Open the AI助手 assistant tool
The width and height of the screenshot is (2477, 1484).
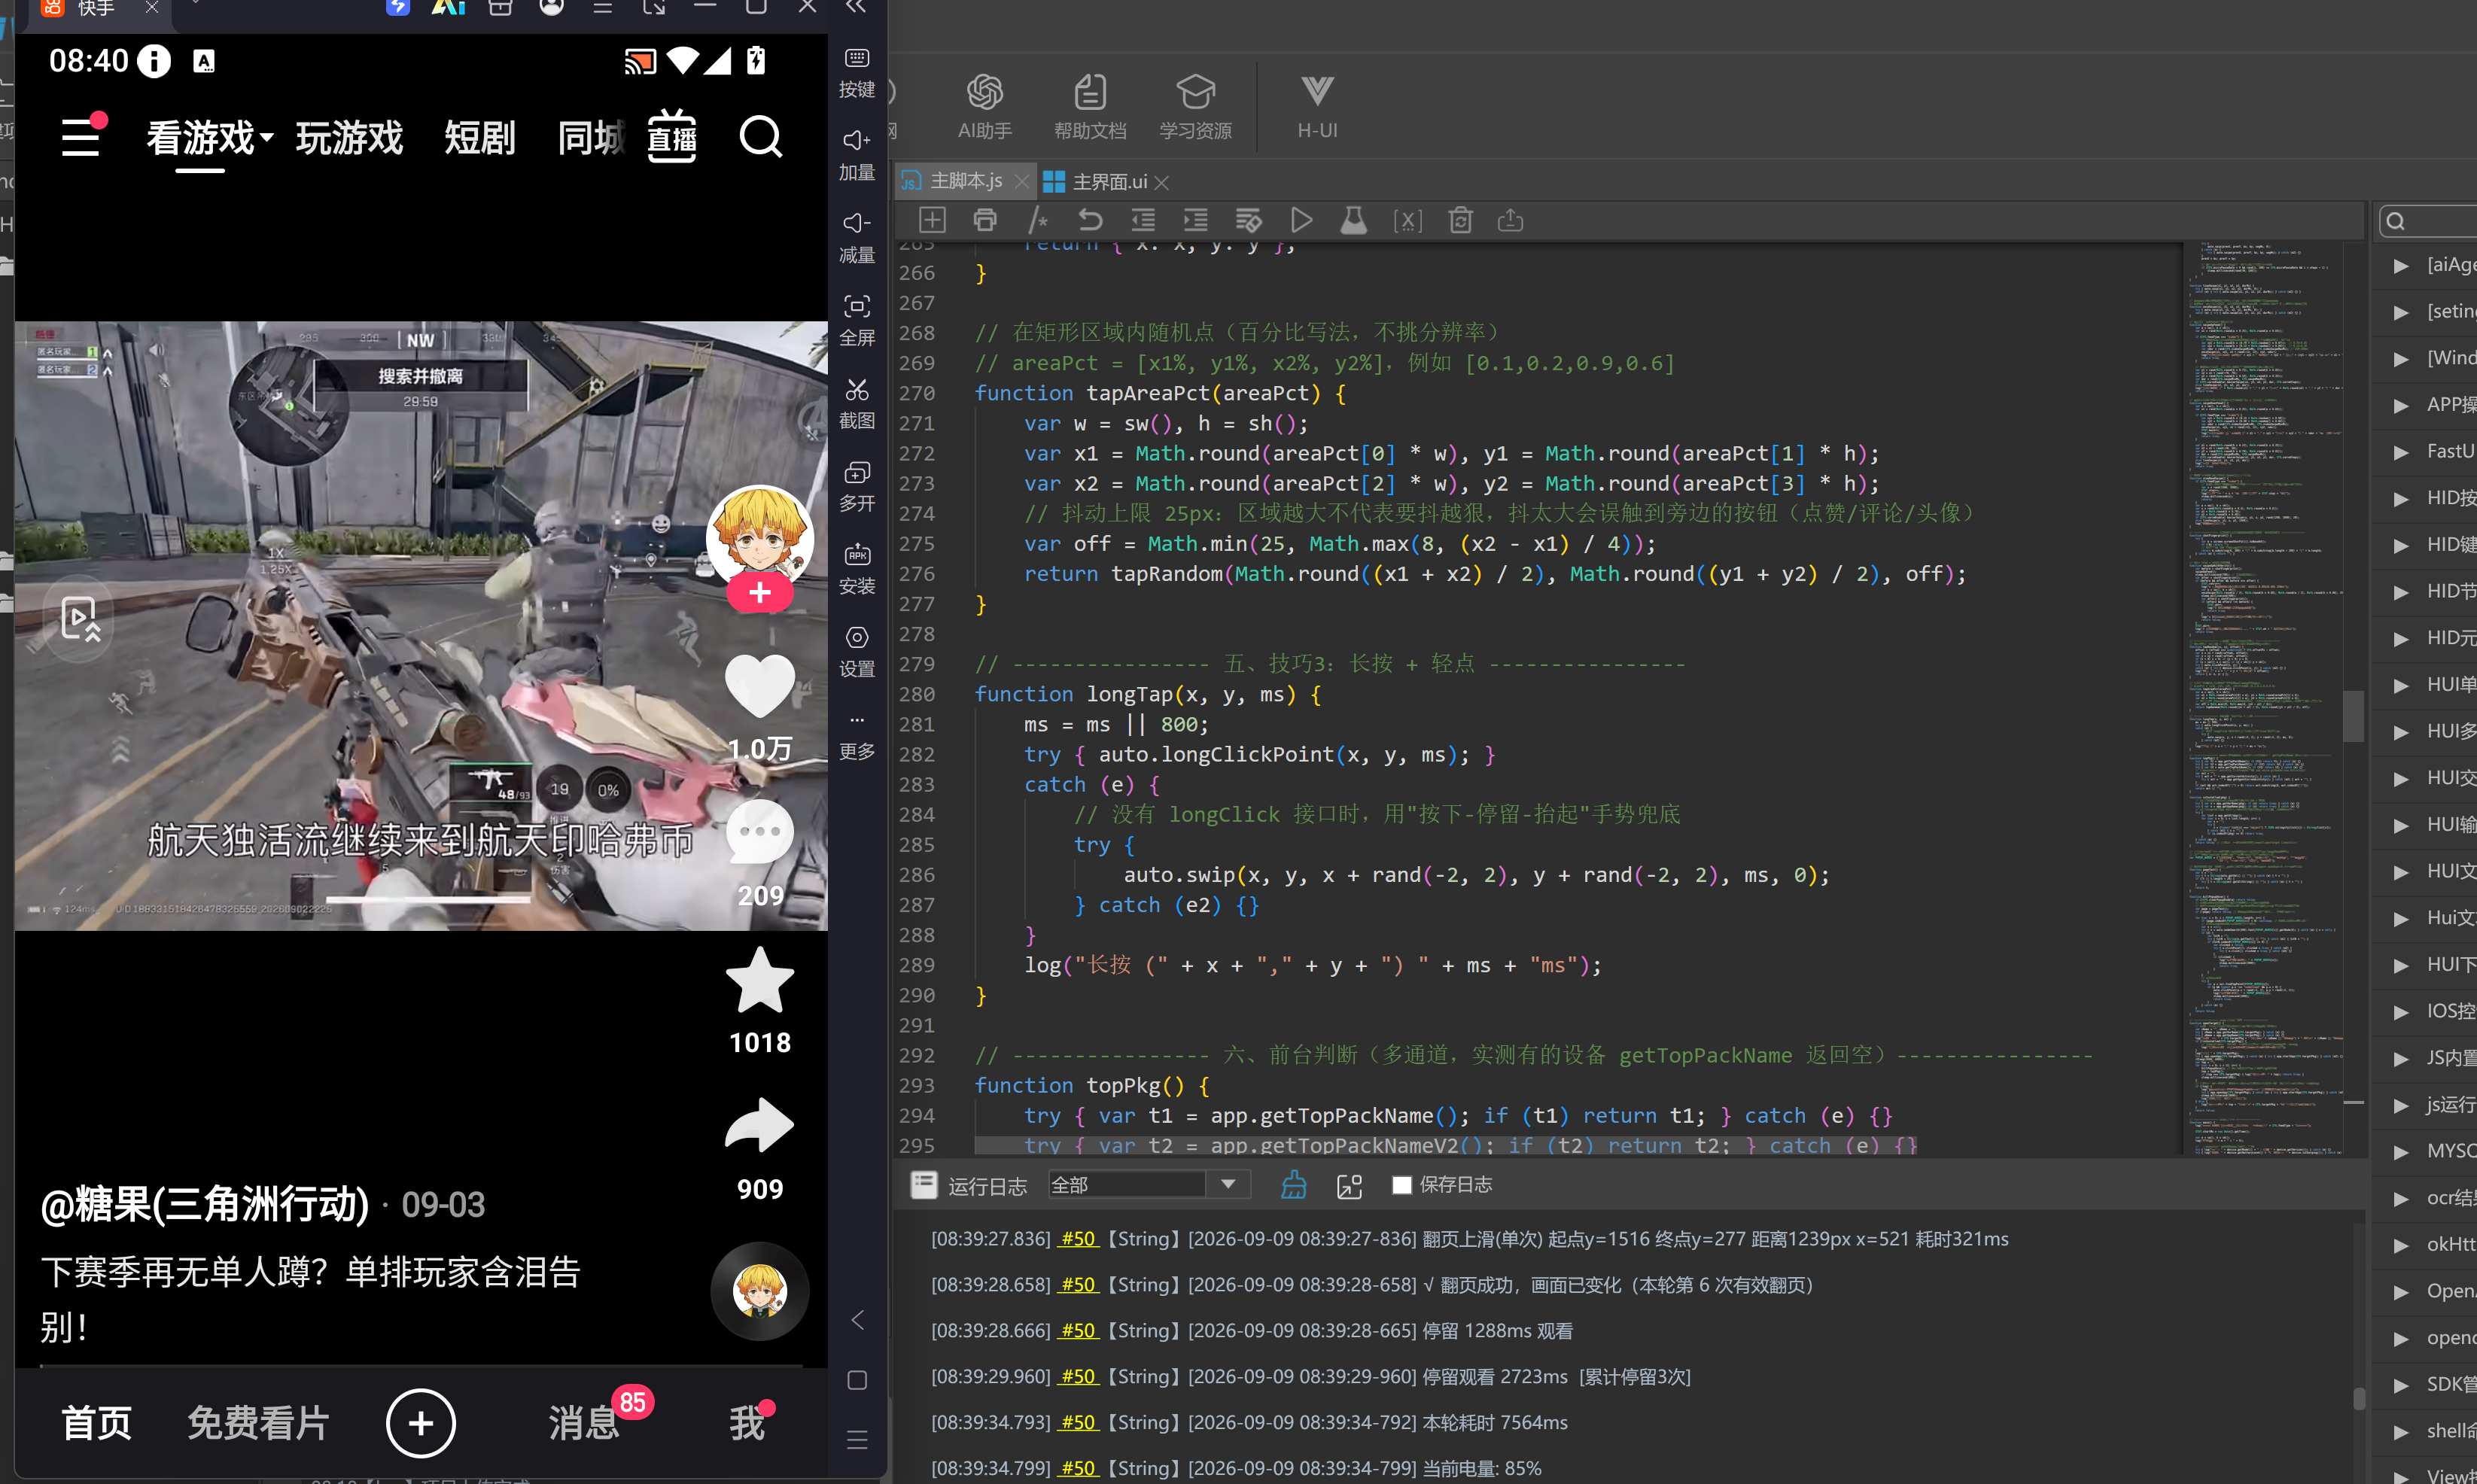pyautogui.click(x=984, y=106)
